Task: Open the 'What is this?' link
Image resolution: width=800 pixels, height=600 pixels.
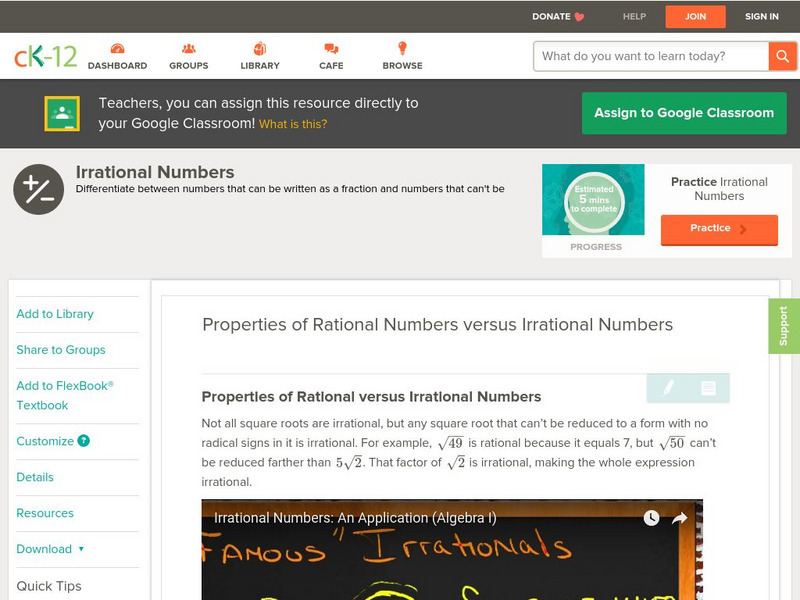Action: (x=293, y=125)
